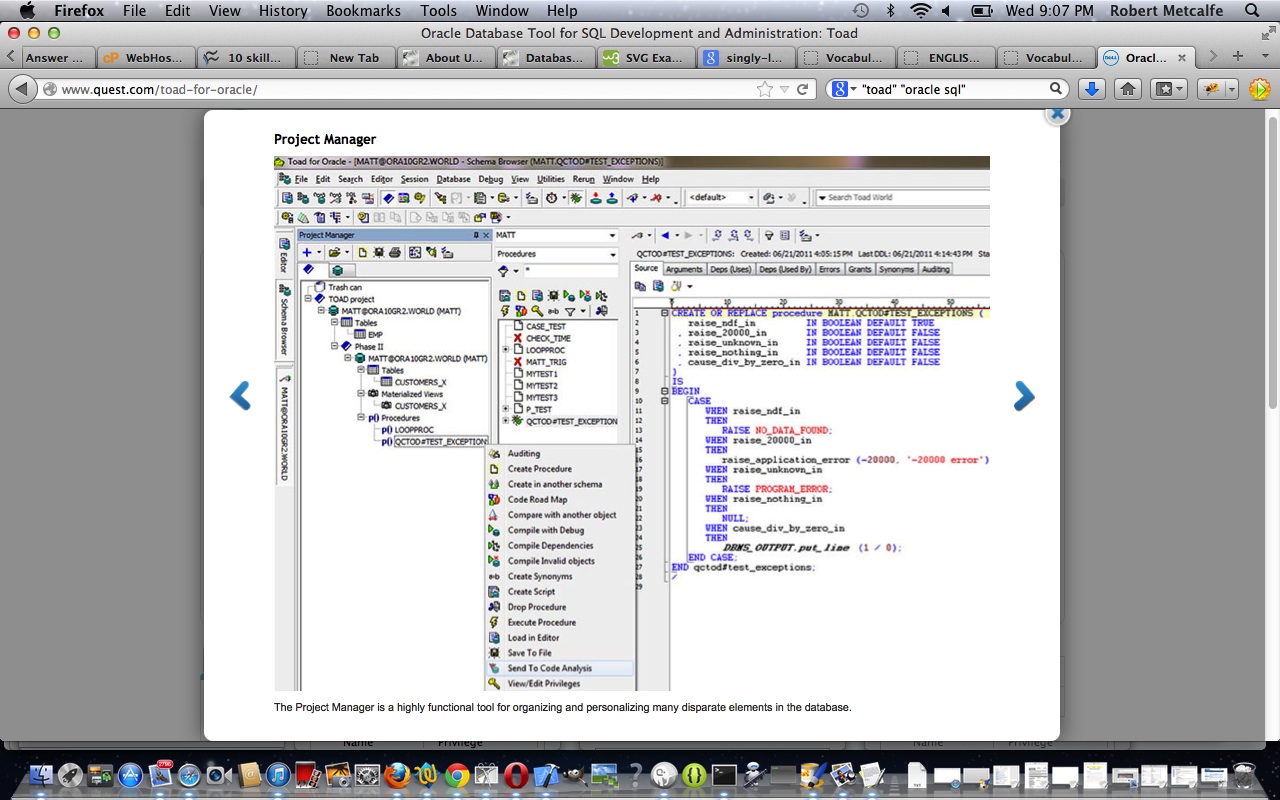Open the Procedures object type dropdown
Viewport: 1280px width, 800px height.
point(612,254)
